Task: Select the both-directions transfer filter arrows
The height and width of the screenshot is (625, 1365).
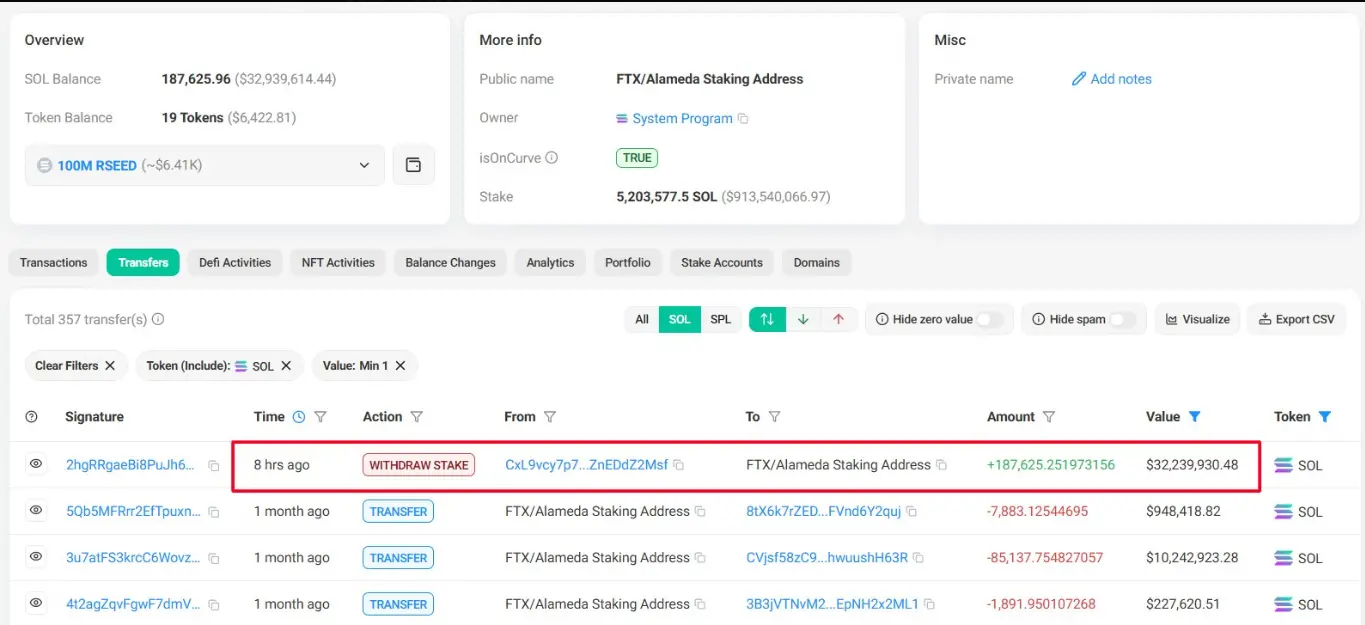Action: [767, 319]
